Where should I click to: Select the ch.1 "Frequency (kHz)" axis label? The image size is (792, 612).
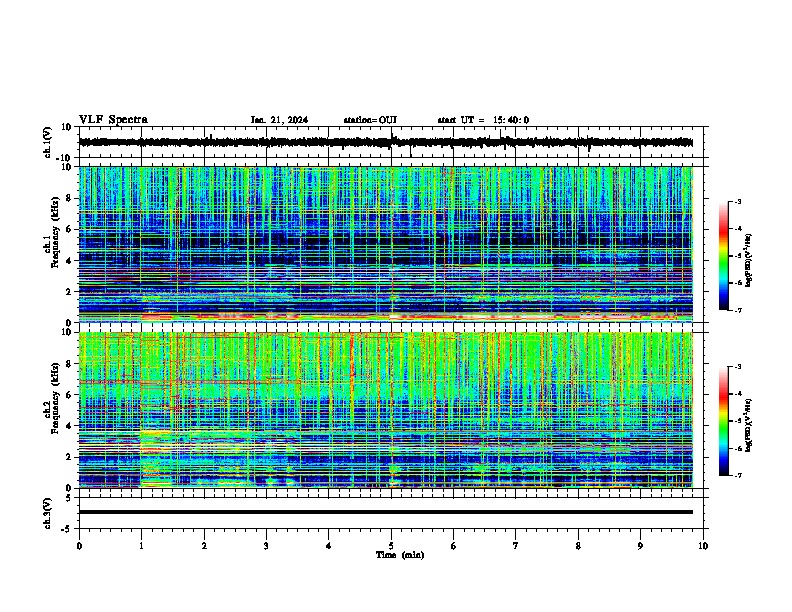coord(54,232)
